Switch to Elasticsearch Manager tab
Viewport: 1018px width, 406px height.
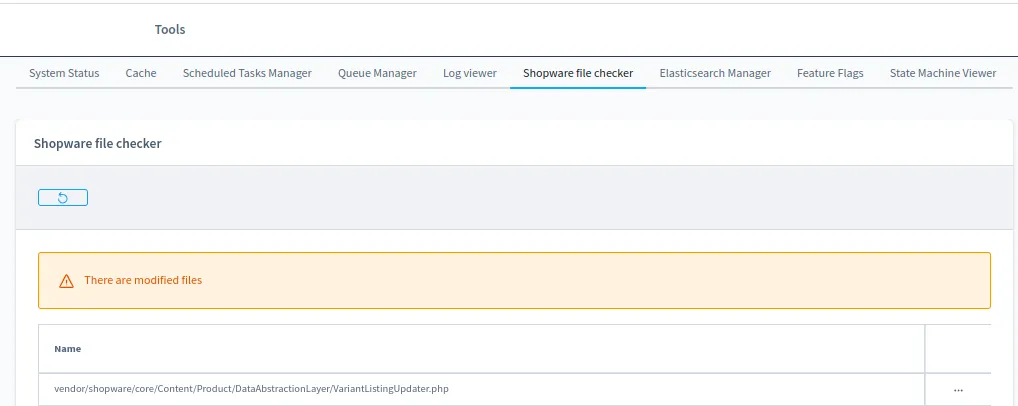[715, 73]
